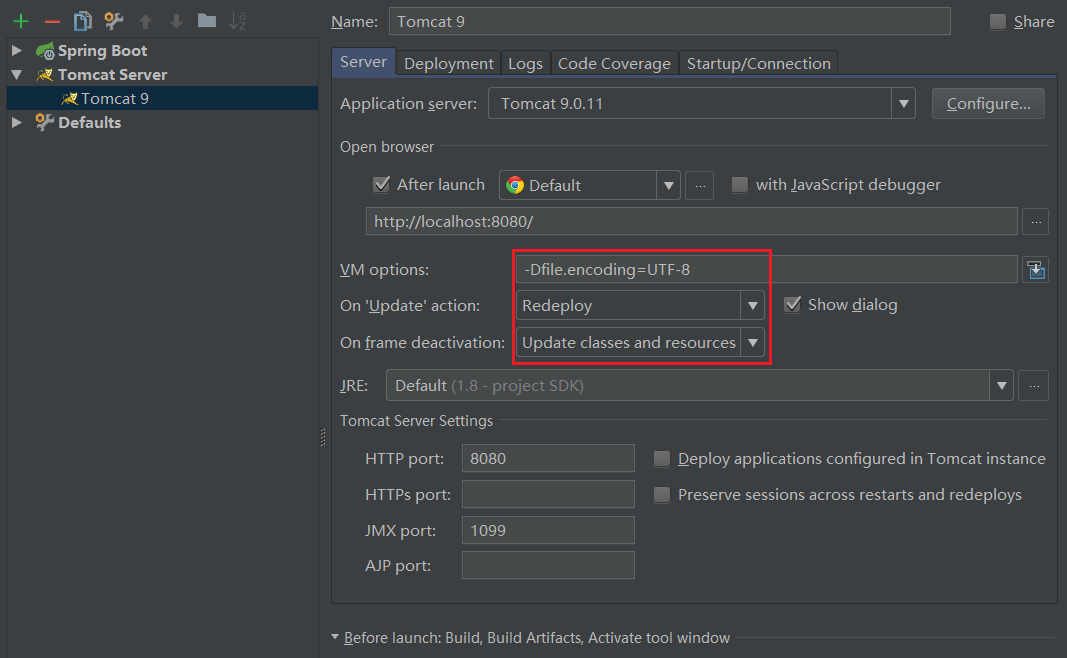
Task: Open the browser Default dropdown
Action: (x=668, y=185)
